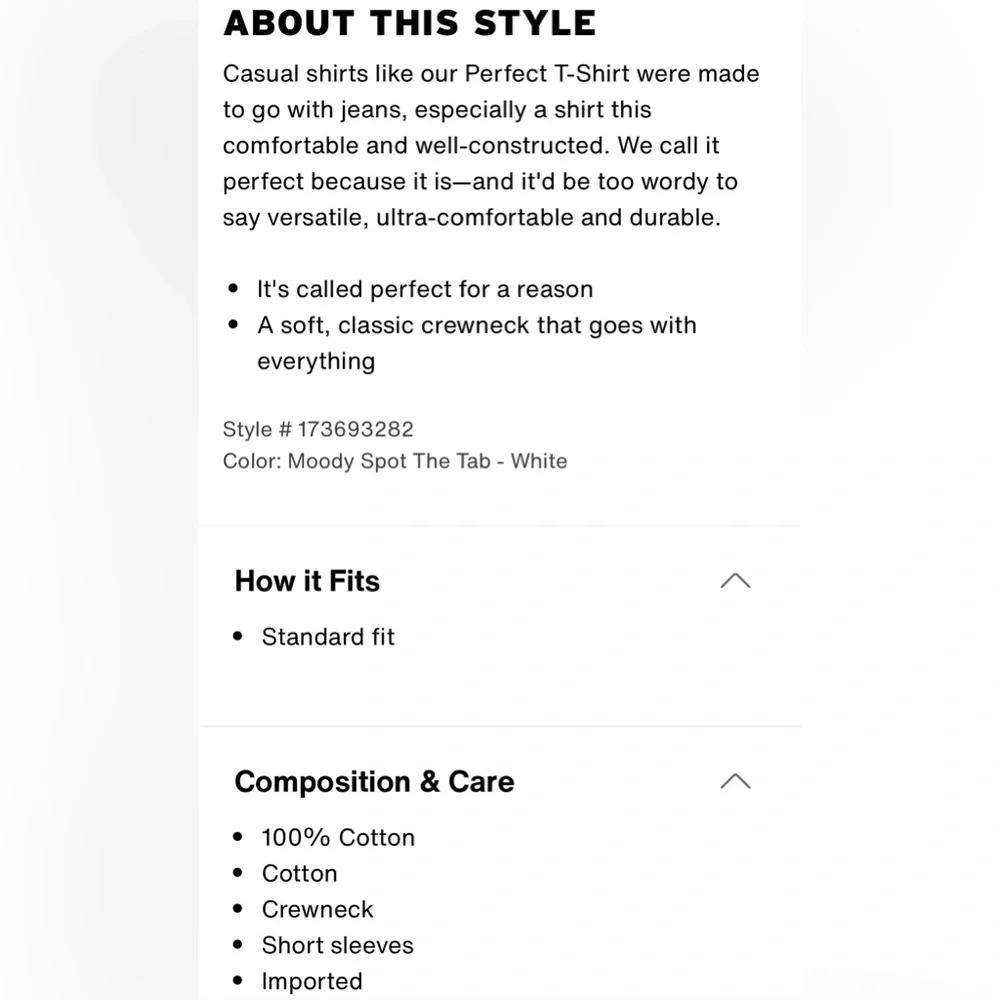
Task: Click the Color: Moody Spot The Tab line
Action: (x=395, y=461)
